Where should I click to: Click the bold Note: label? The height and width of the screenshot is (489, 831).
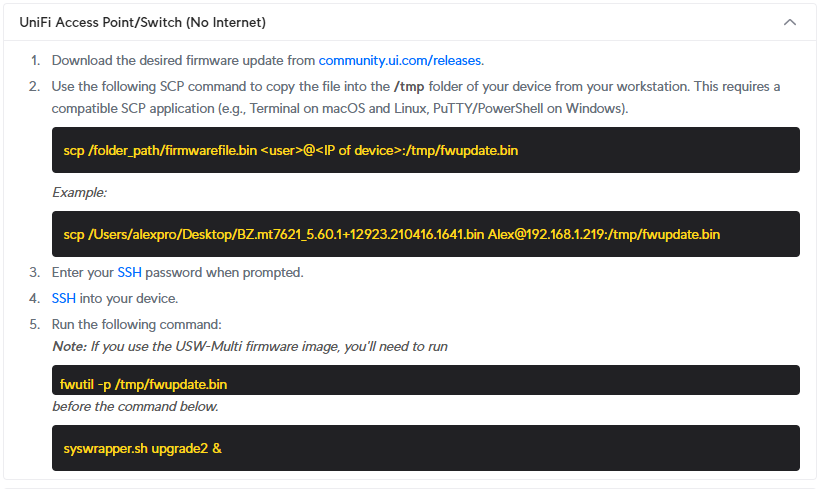point(69,346)
